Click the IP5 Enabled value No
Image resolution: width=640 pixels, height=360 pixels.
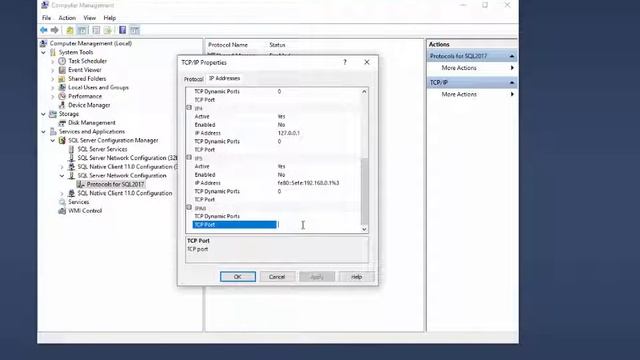[x=281, y=175]
